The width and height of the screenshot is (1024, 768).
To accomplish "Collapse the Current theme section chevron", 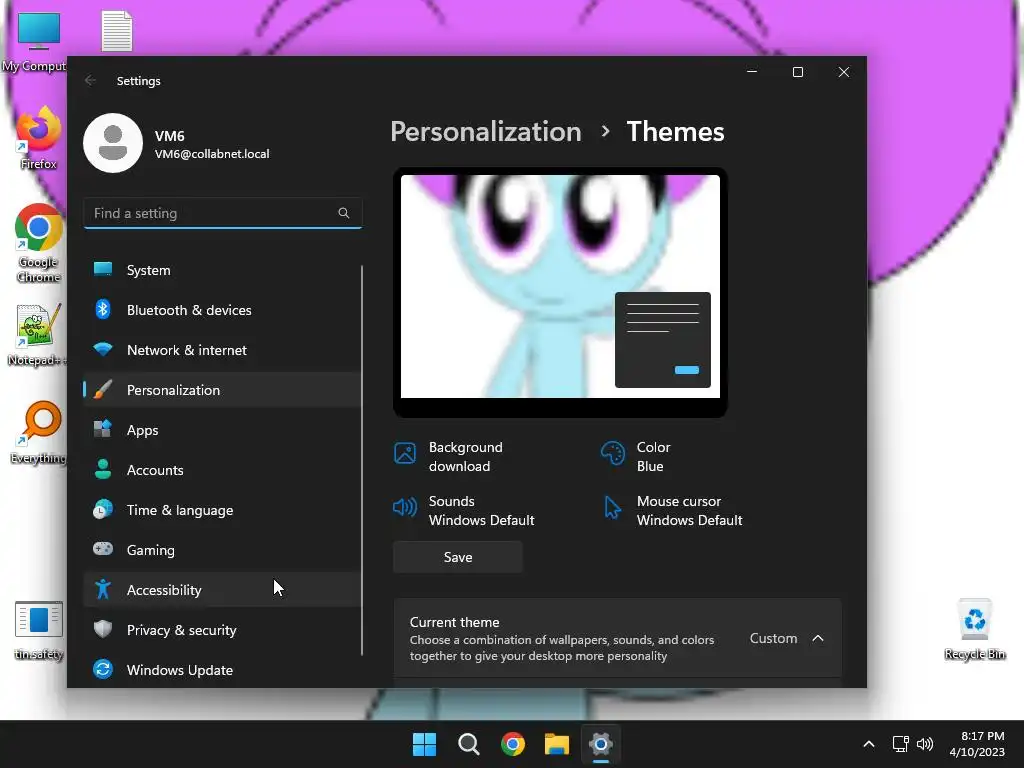I will 818,638.
